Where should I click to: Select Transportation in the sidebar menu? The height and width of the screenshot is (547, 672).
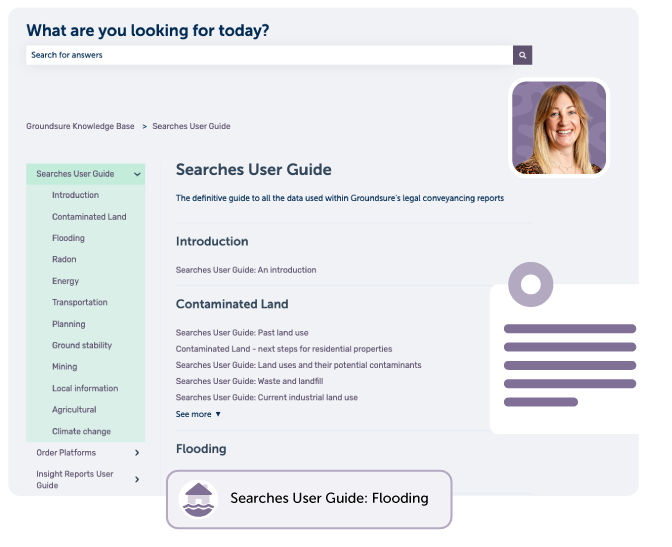click(80, 303)
